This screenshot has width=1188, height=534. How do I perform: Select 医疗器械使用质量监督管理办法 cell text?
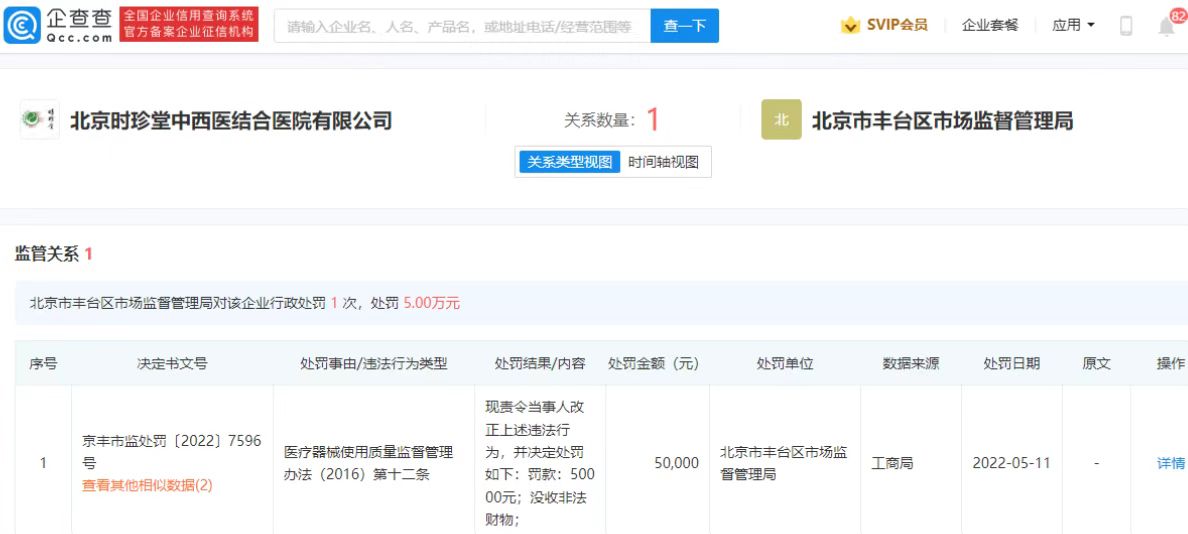tap(368, 463)
